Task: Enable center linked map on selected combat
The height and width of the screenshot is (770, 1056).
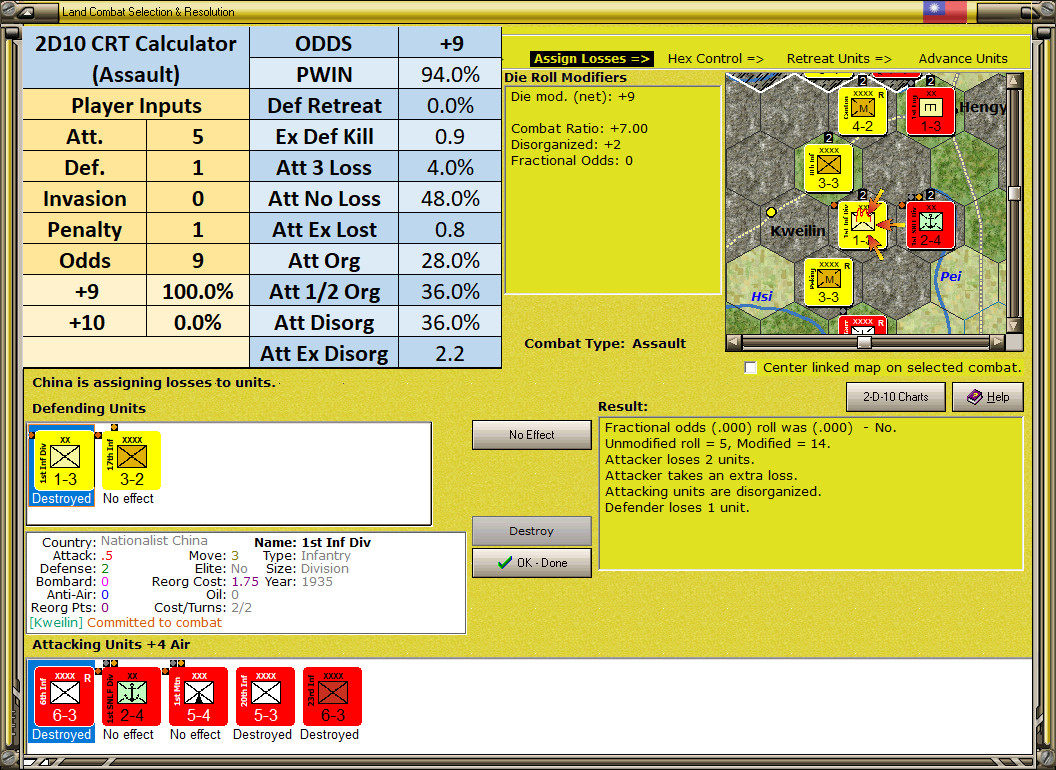Action: point(750,367)
